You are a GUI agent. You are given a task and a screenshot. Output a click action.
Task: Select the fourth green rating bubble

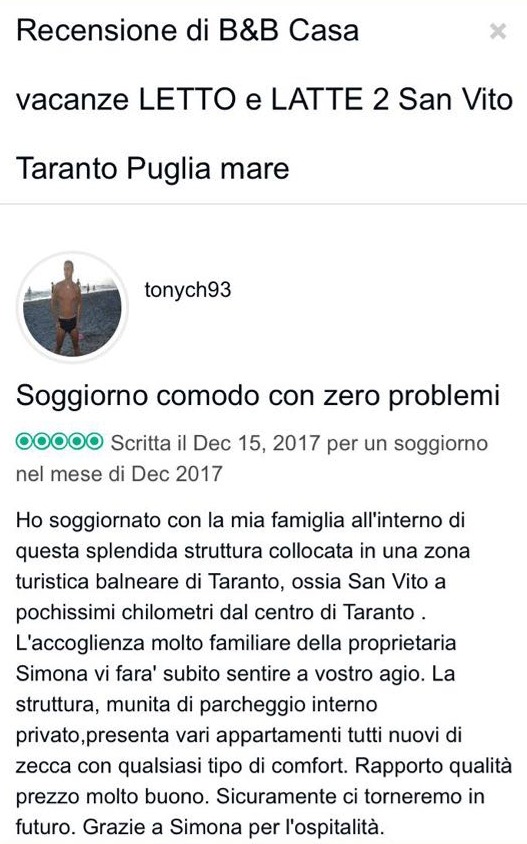click(77, 442)
